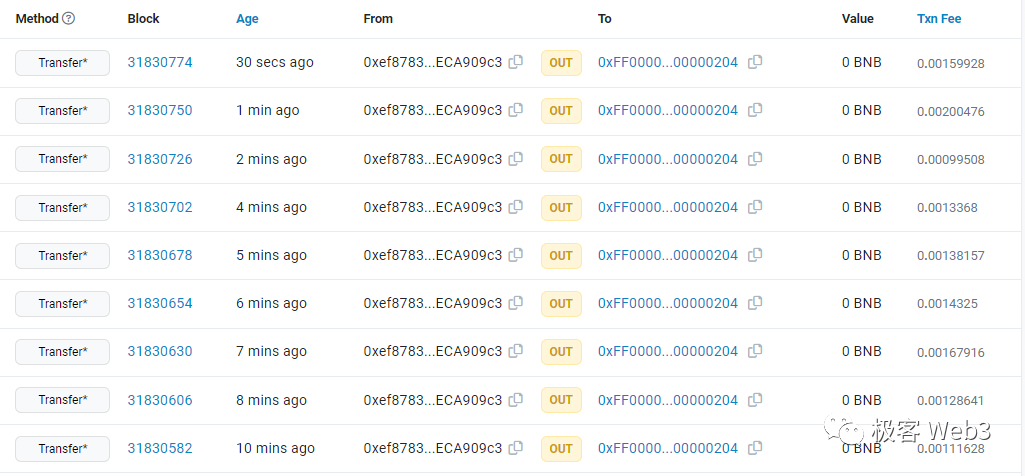The width and height of the screenshot is (1025, 476).
Task: Open To address link in block 31830726 row
Action: click(x=667, y=159)
